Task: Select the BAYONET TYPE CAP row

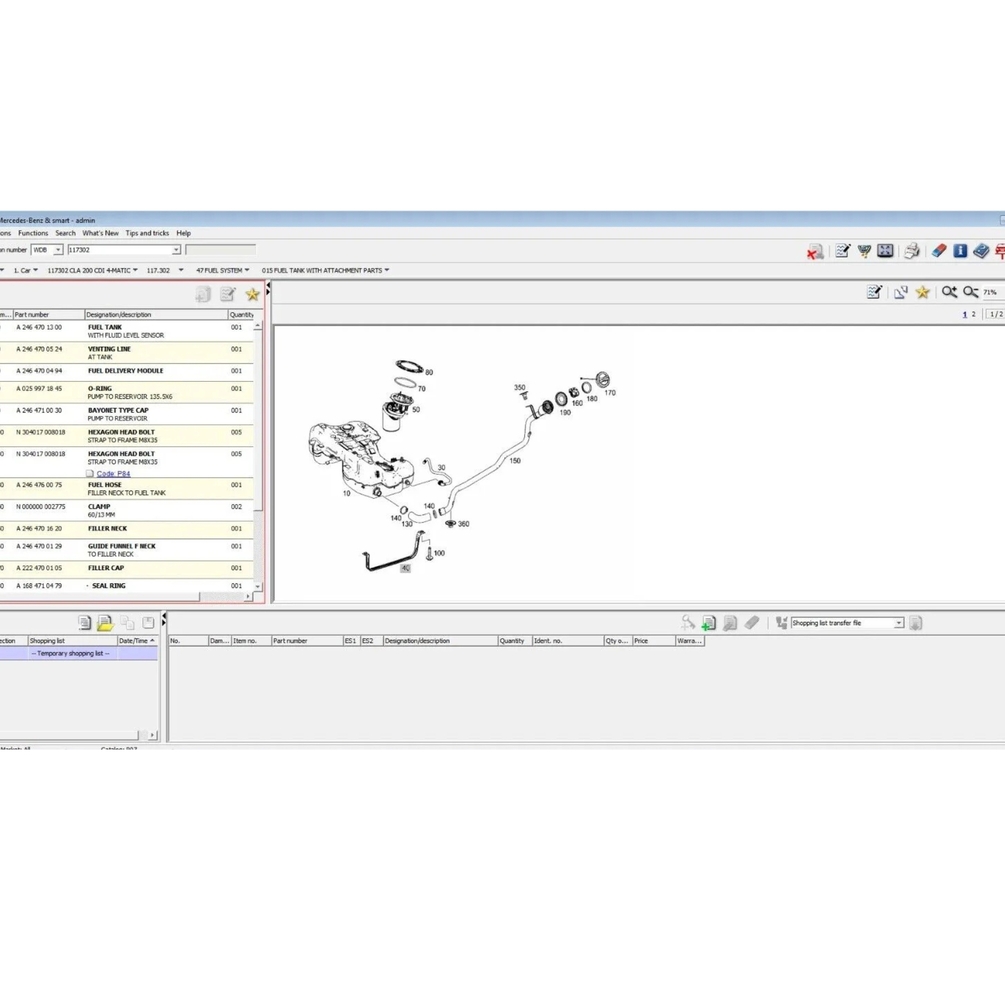Action: point(126,414)
